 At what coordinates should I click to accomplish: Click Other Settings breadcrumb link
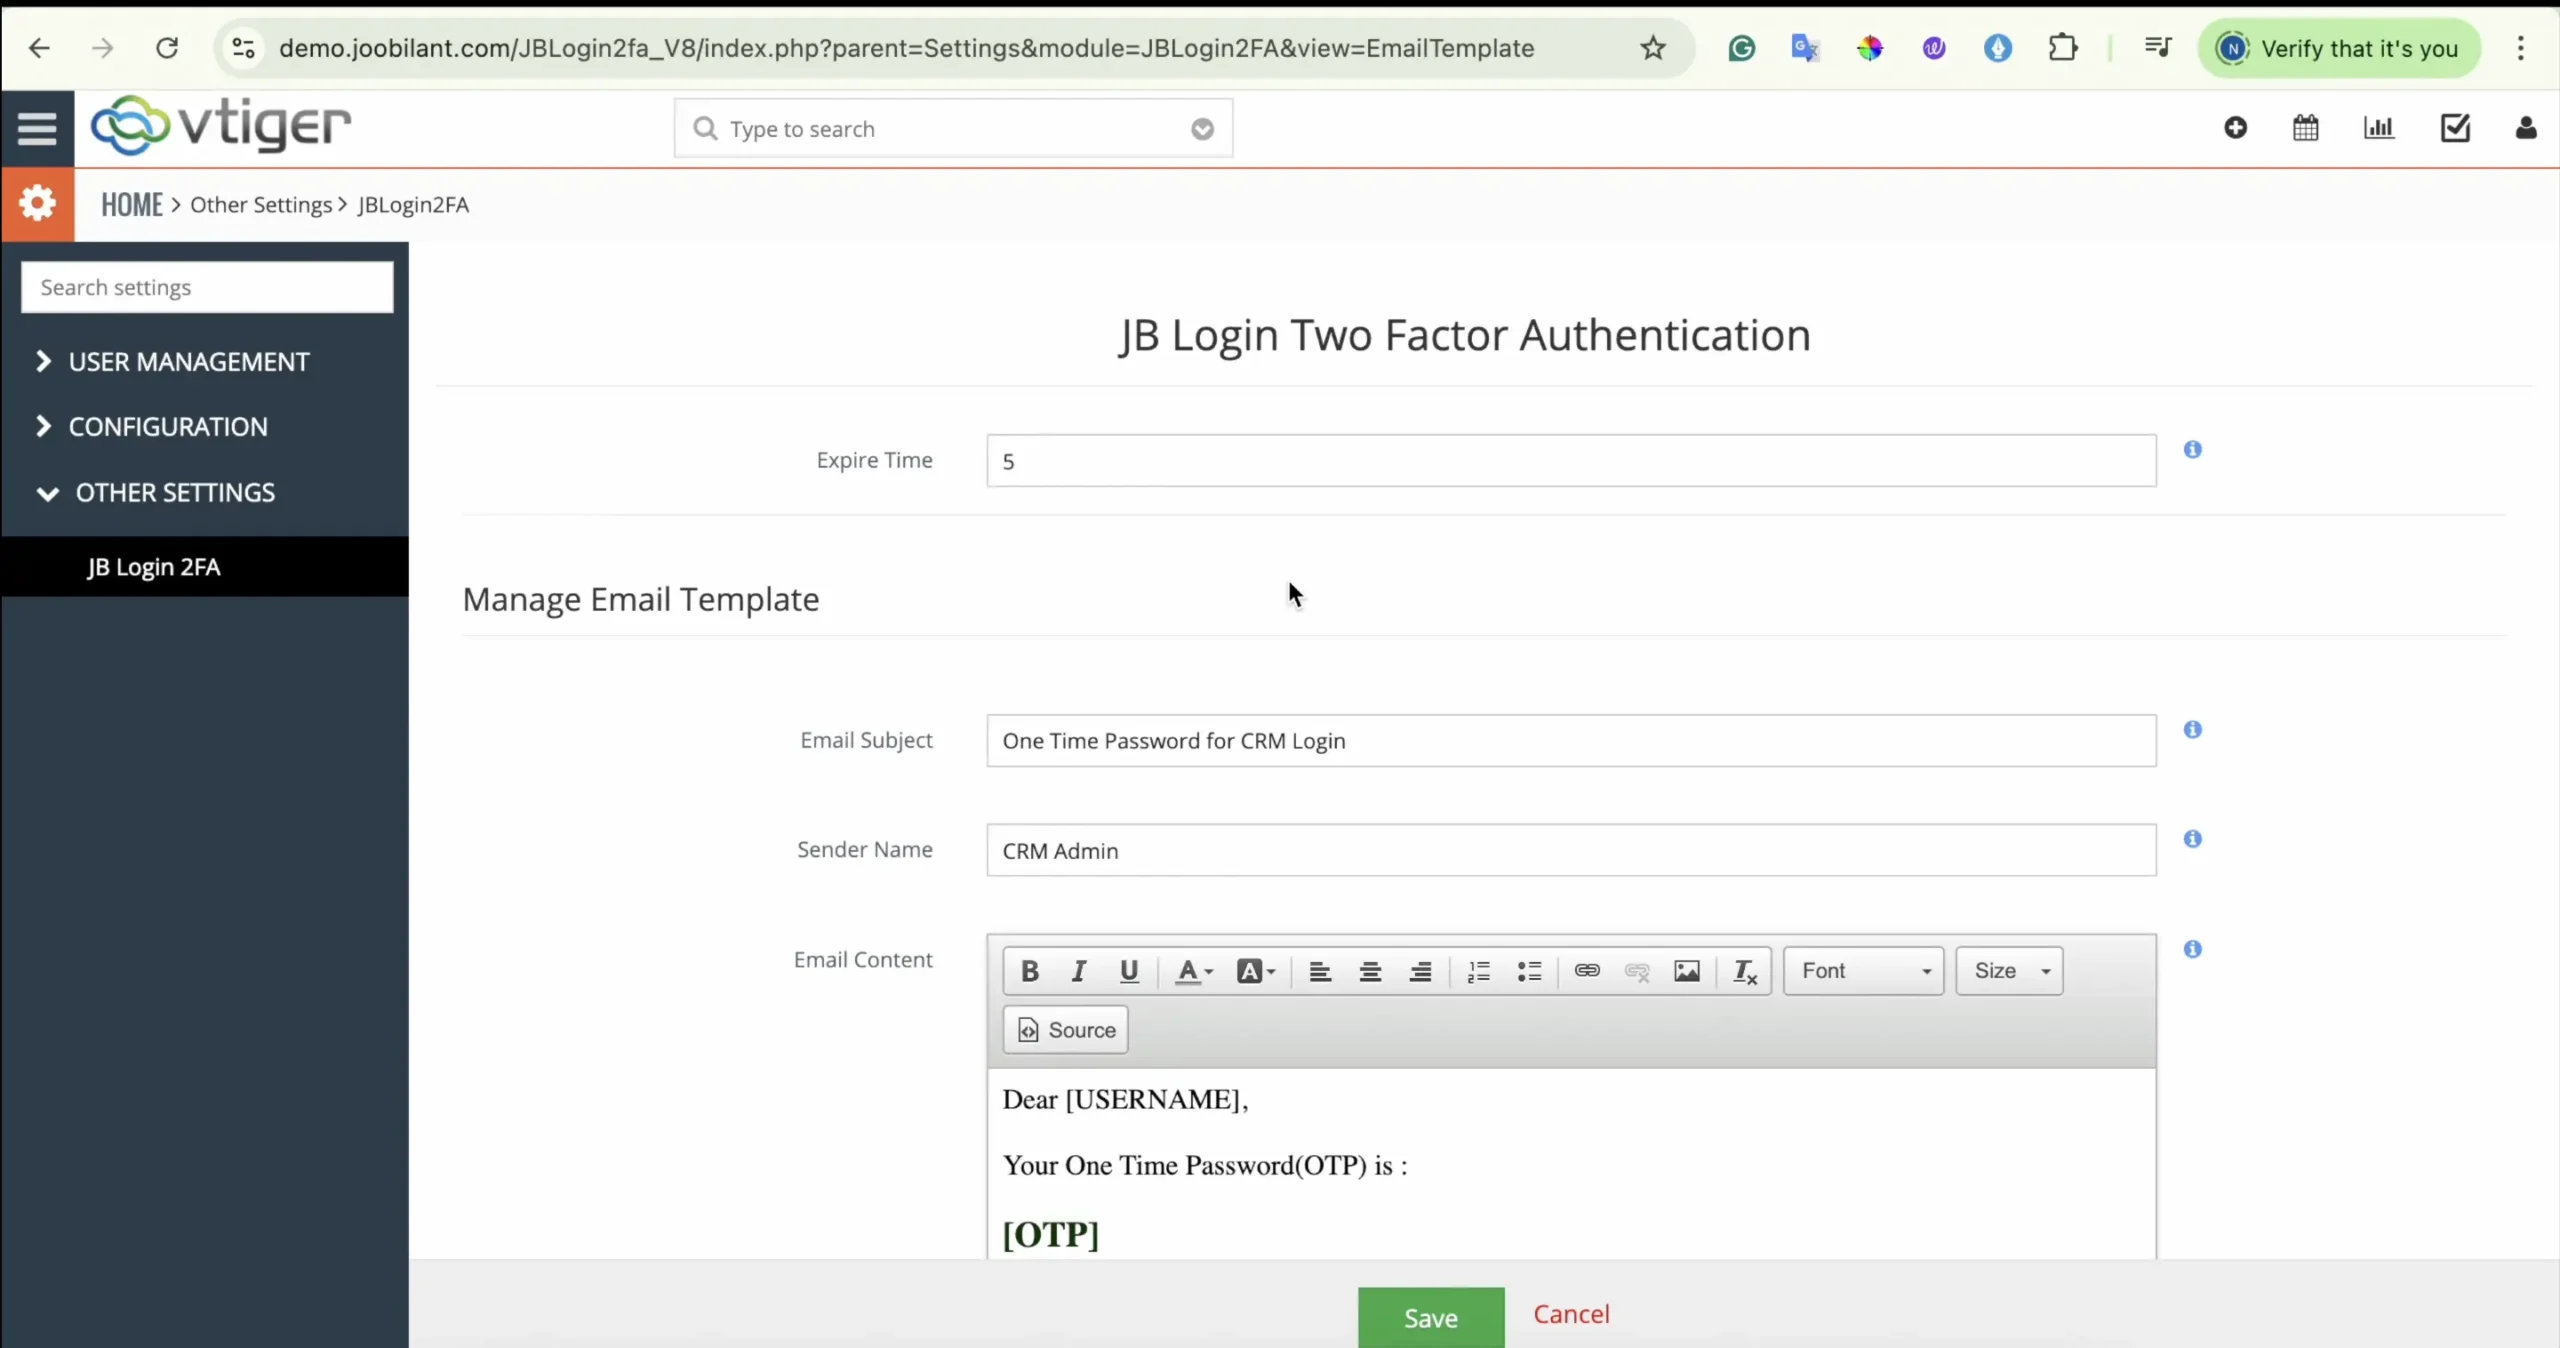(x=261, y=205)
